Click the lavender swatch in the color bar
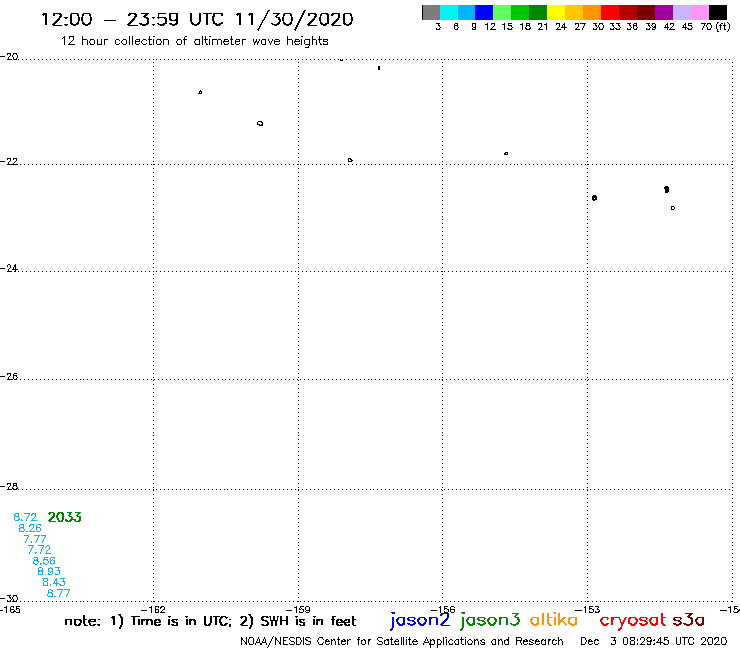Viewport: 740px width, 650px height. (x=681, y=12)
